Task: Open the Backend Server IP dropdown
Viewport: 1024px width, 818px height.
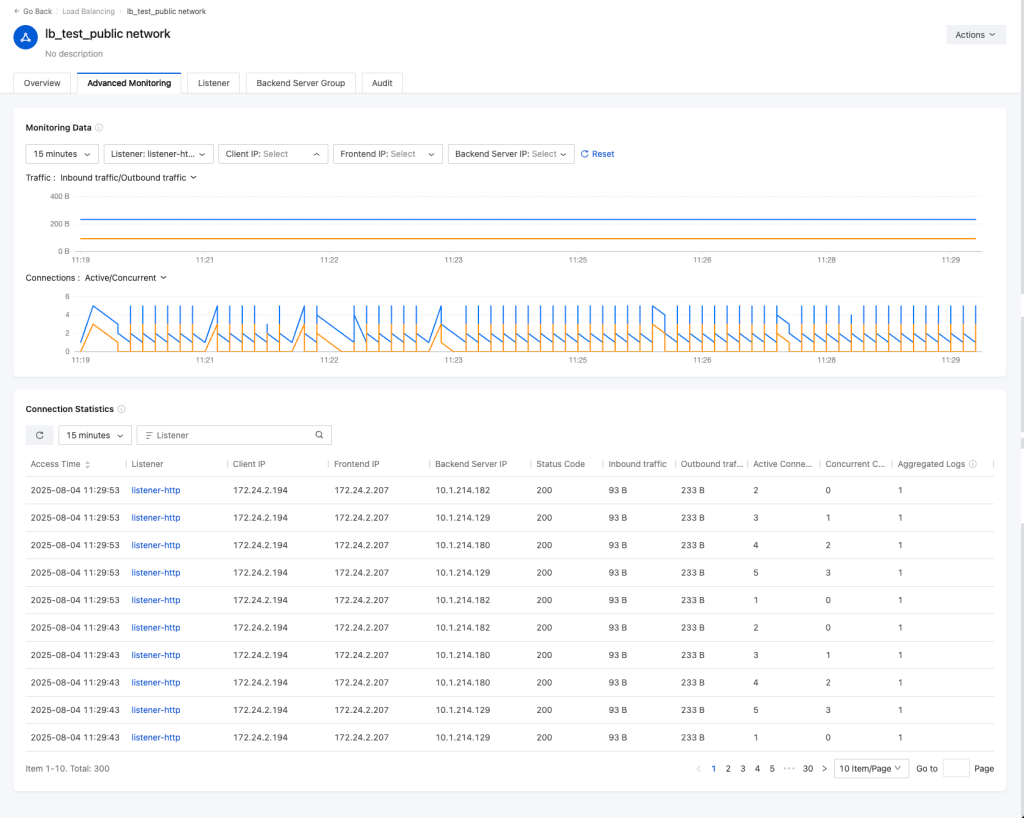Action: [x=511, y=154]
